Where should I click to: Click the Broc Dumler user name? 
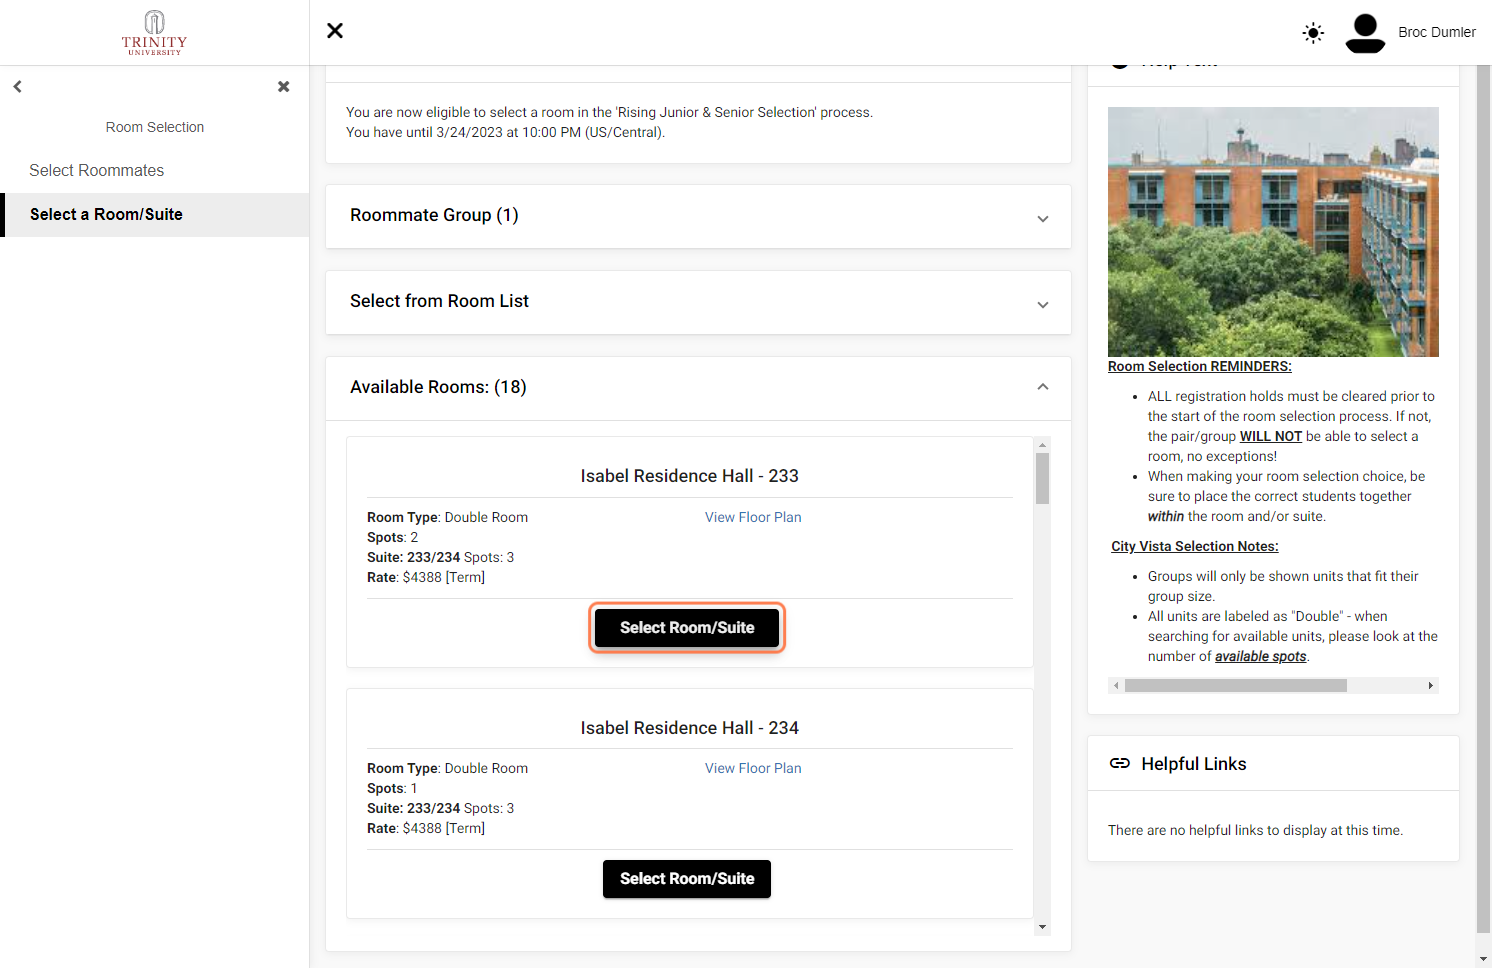pos(1437,32)
